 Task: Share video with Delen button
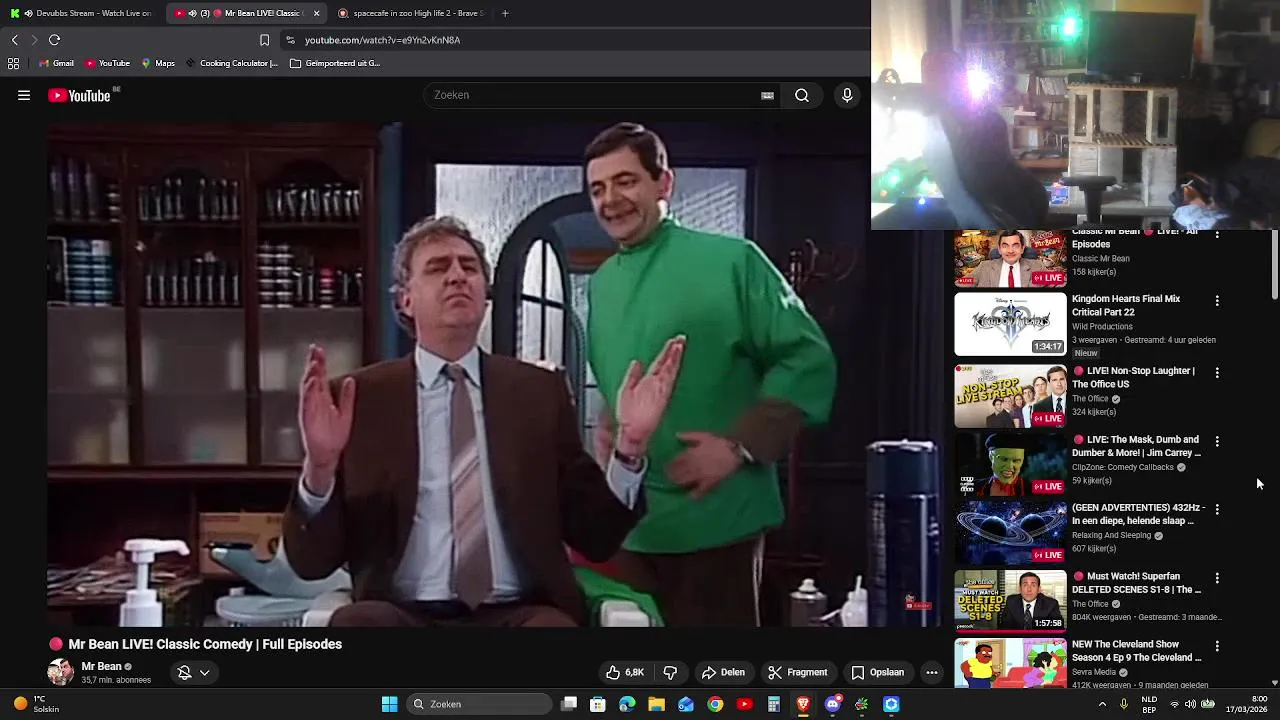tap(723, 672)
